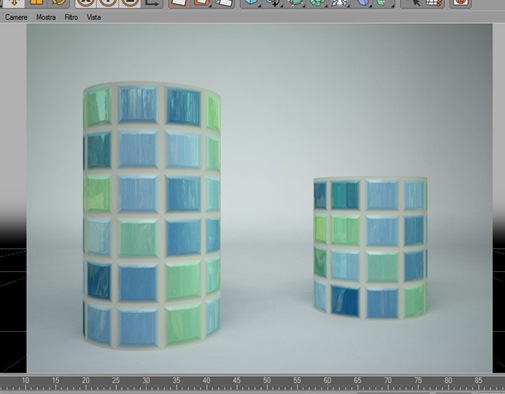Screen dimensions: 505x394
Task: Jump to frame 25 on the timeline
Action: 116,380
